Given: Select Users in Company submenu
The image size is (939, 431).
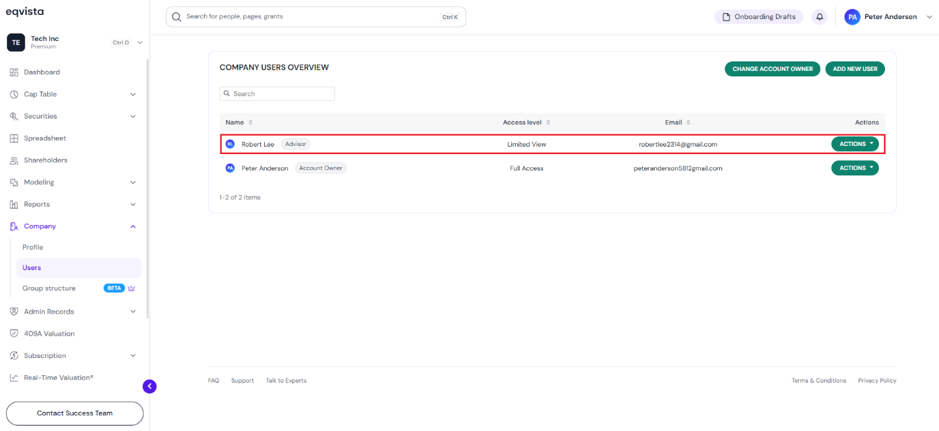Looking at the screenshot, I should click(78, 268).
